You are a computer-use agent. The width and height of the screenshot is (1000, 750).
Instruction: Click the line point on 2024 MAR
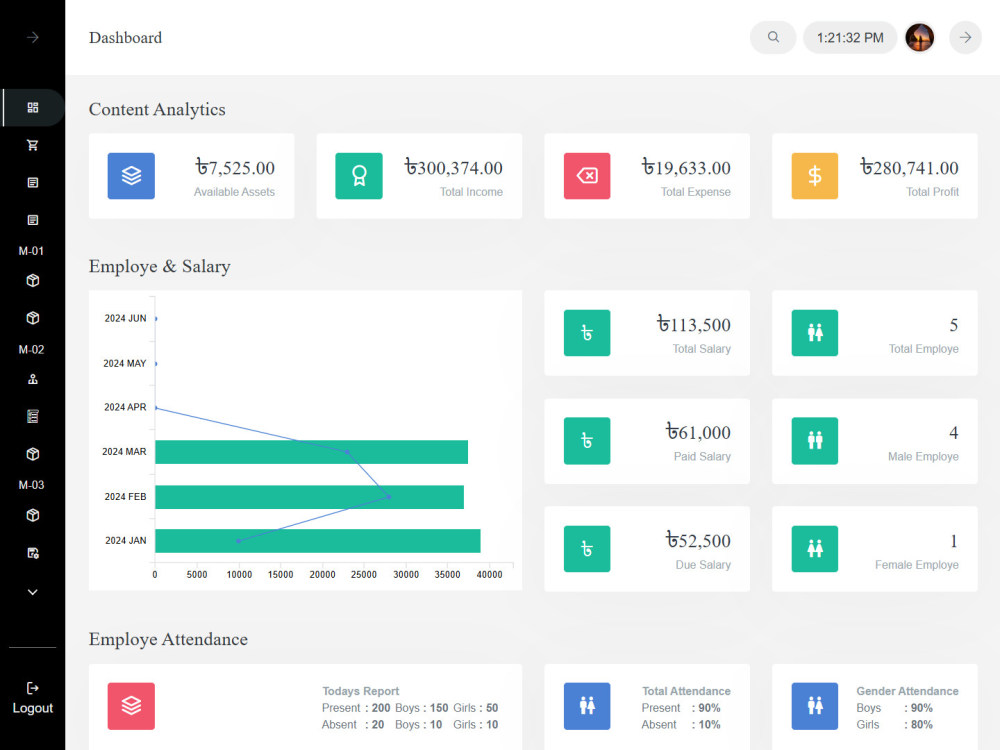click(347, 452)
